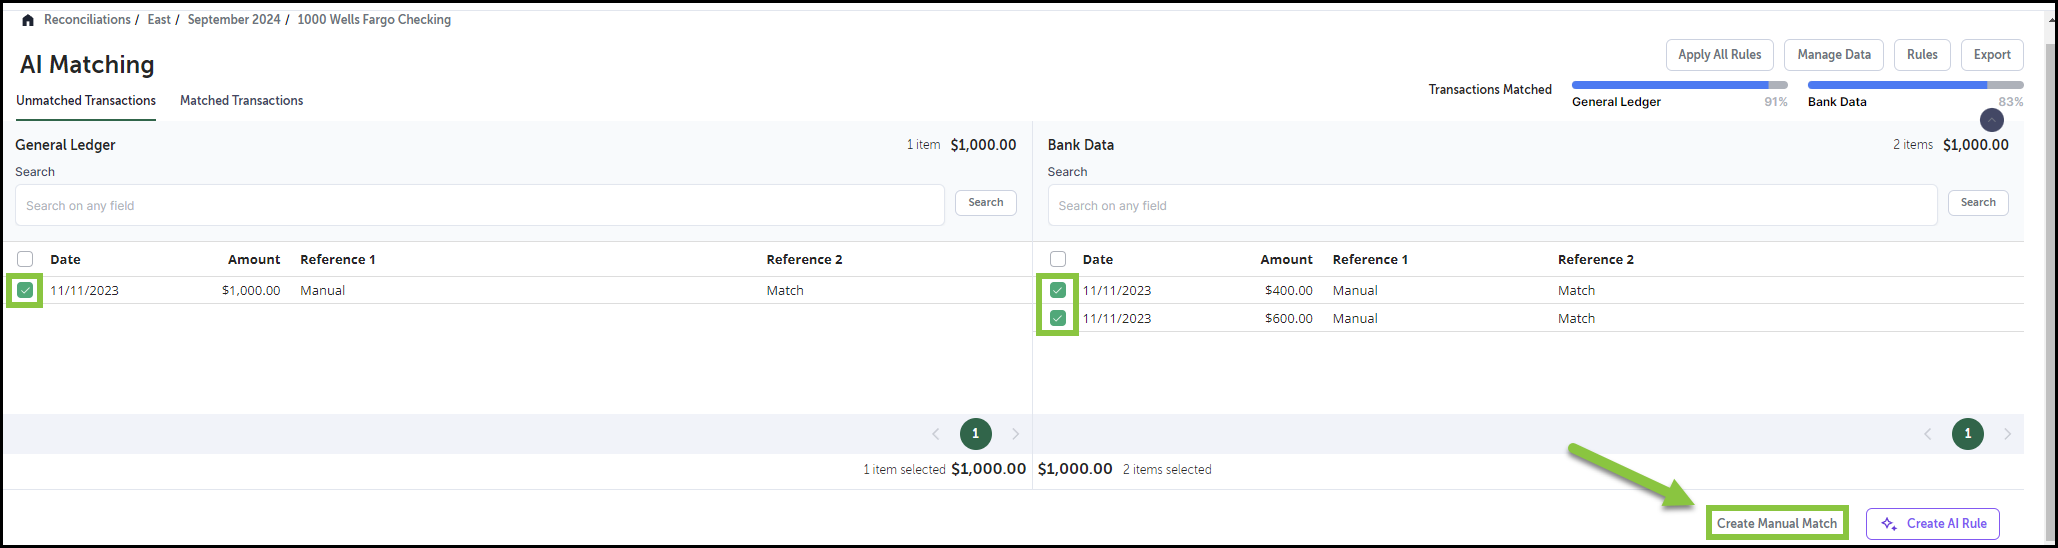Click Create Manual Match button
The width and height of the screenshot is (2058, 548).
(1777, 524)
